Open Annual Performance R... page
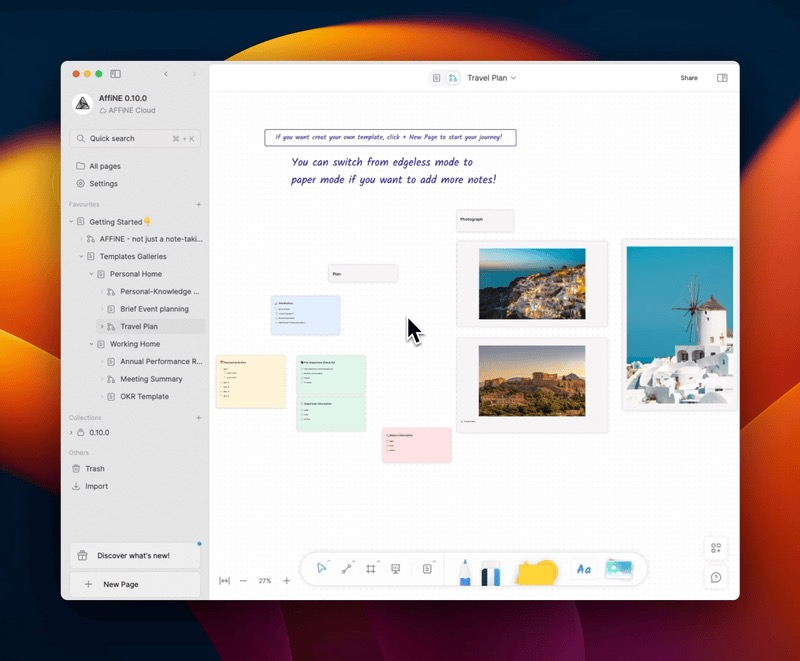This screenshot has height=661, width=800. [161, 362]
